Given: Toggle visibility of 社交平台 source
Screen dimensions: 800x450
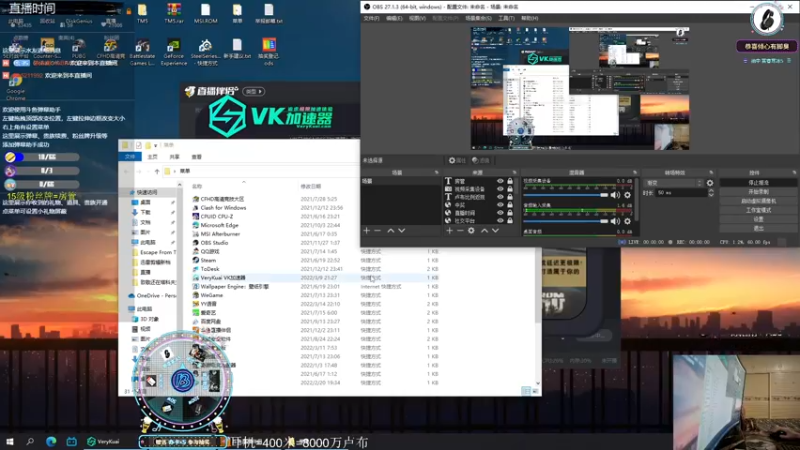Looking at the screenshot, I should pyautogui.click(x=500, y=220).
